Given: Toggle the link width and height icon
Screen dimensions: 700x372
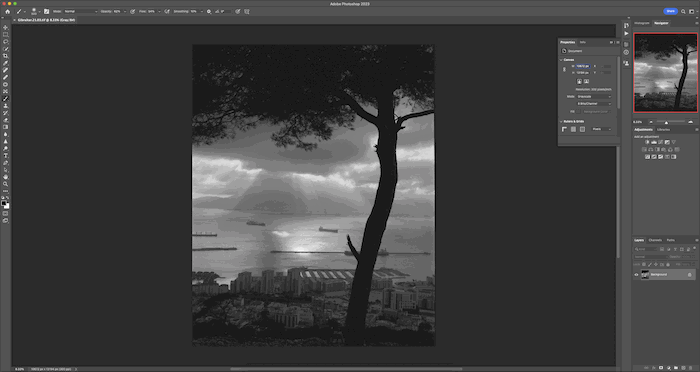Looking at the screenshot, I should tap(564, 69).
